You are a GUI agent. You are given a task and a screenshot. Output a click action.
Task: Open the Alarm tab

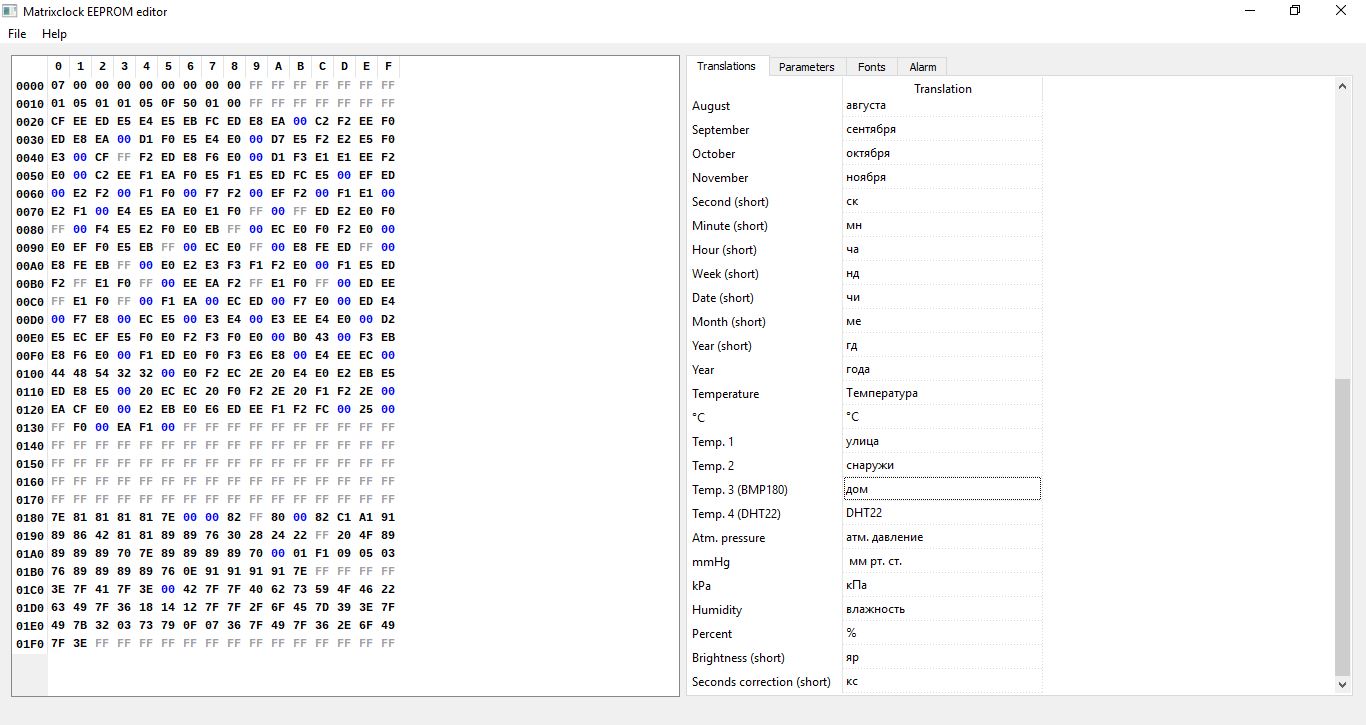pyautogui.click(x=922, y=67)
